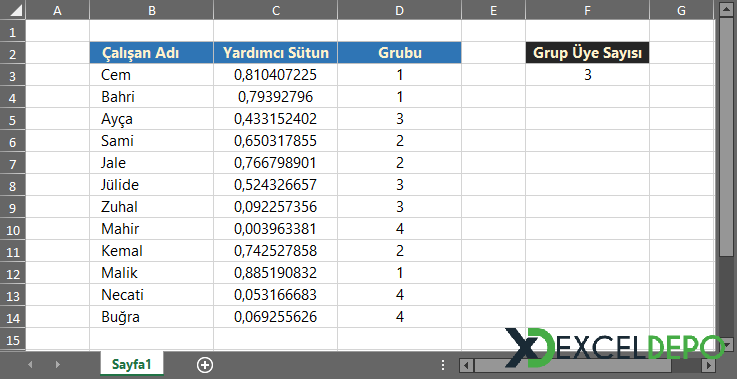Go to next sheet with right arrow
The width and height of the screenshot is (737, 379).
click(58, 364)
